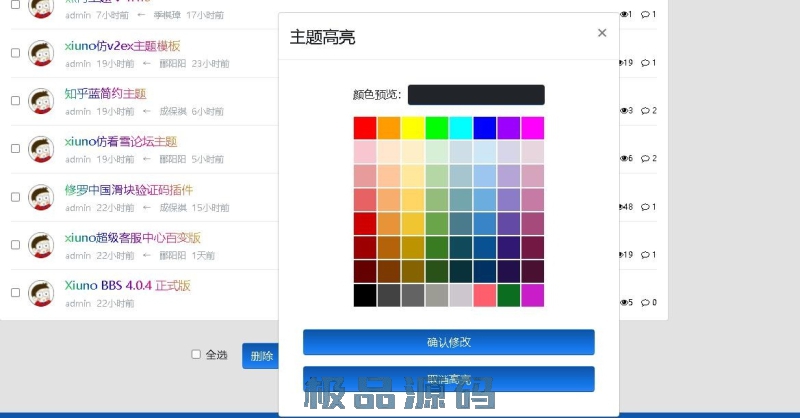Open the 知乎蓝简约主题 thread
800x418 pixels.
[105, 94]
